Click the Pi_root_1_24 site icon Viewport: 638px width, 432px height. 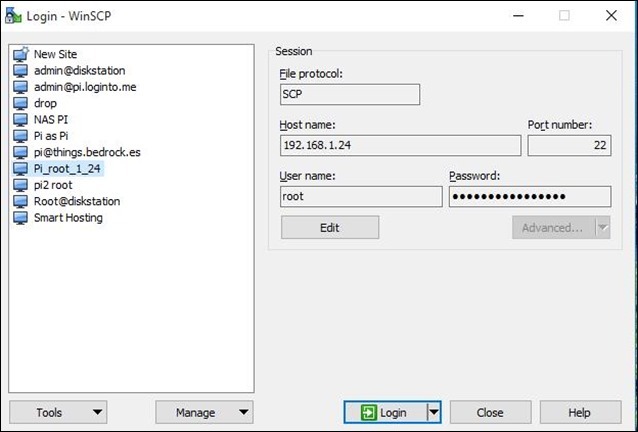(x=20, y=169)
